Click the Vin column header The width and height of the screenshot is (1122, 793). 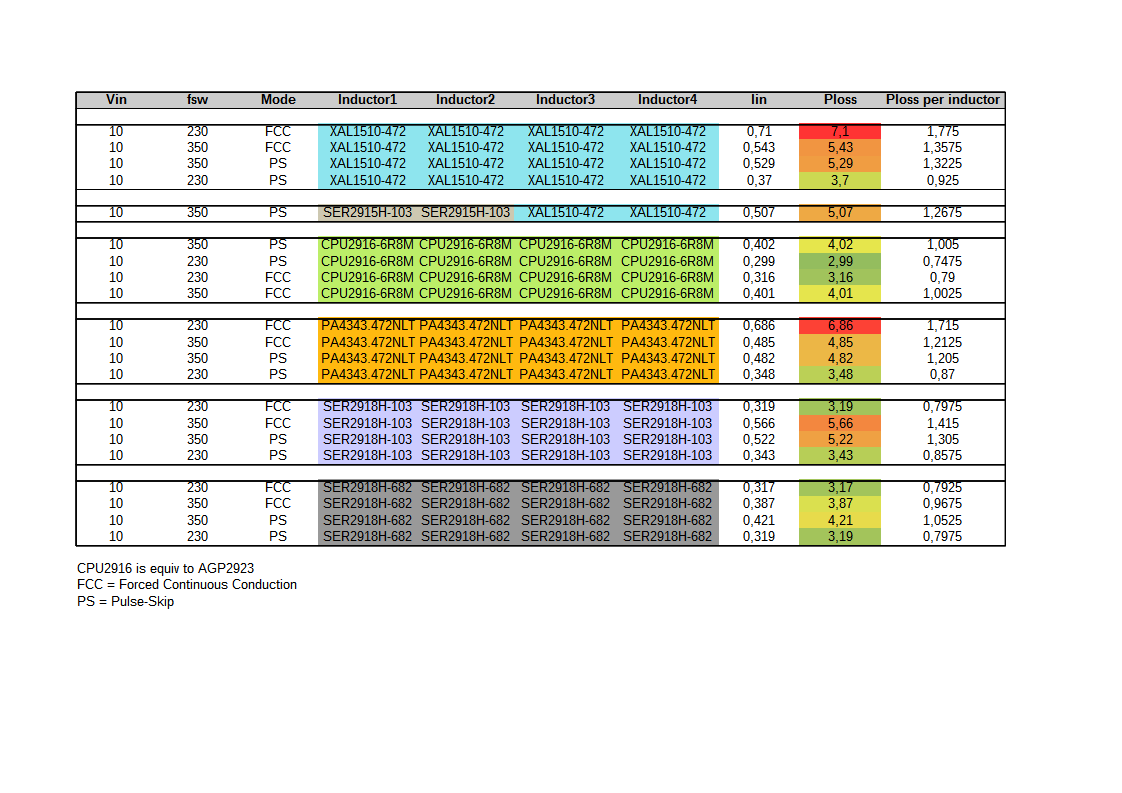pos(116,100)
